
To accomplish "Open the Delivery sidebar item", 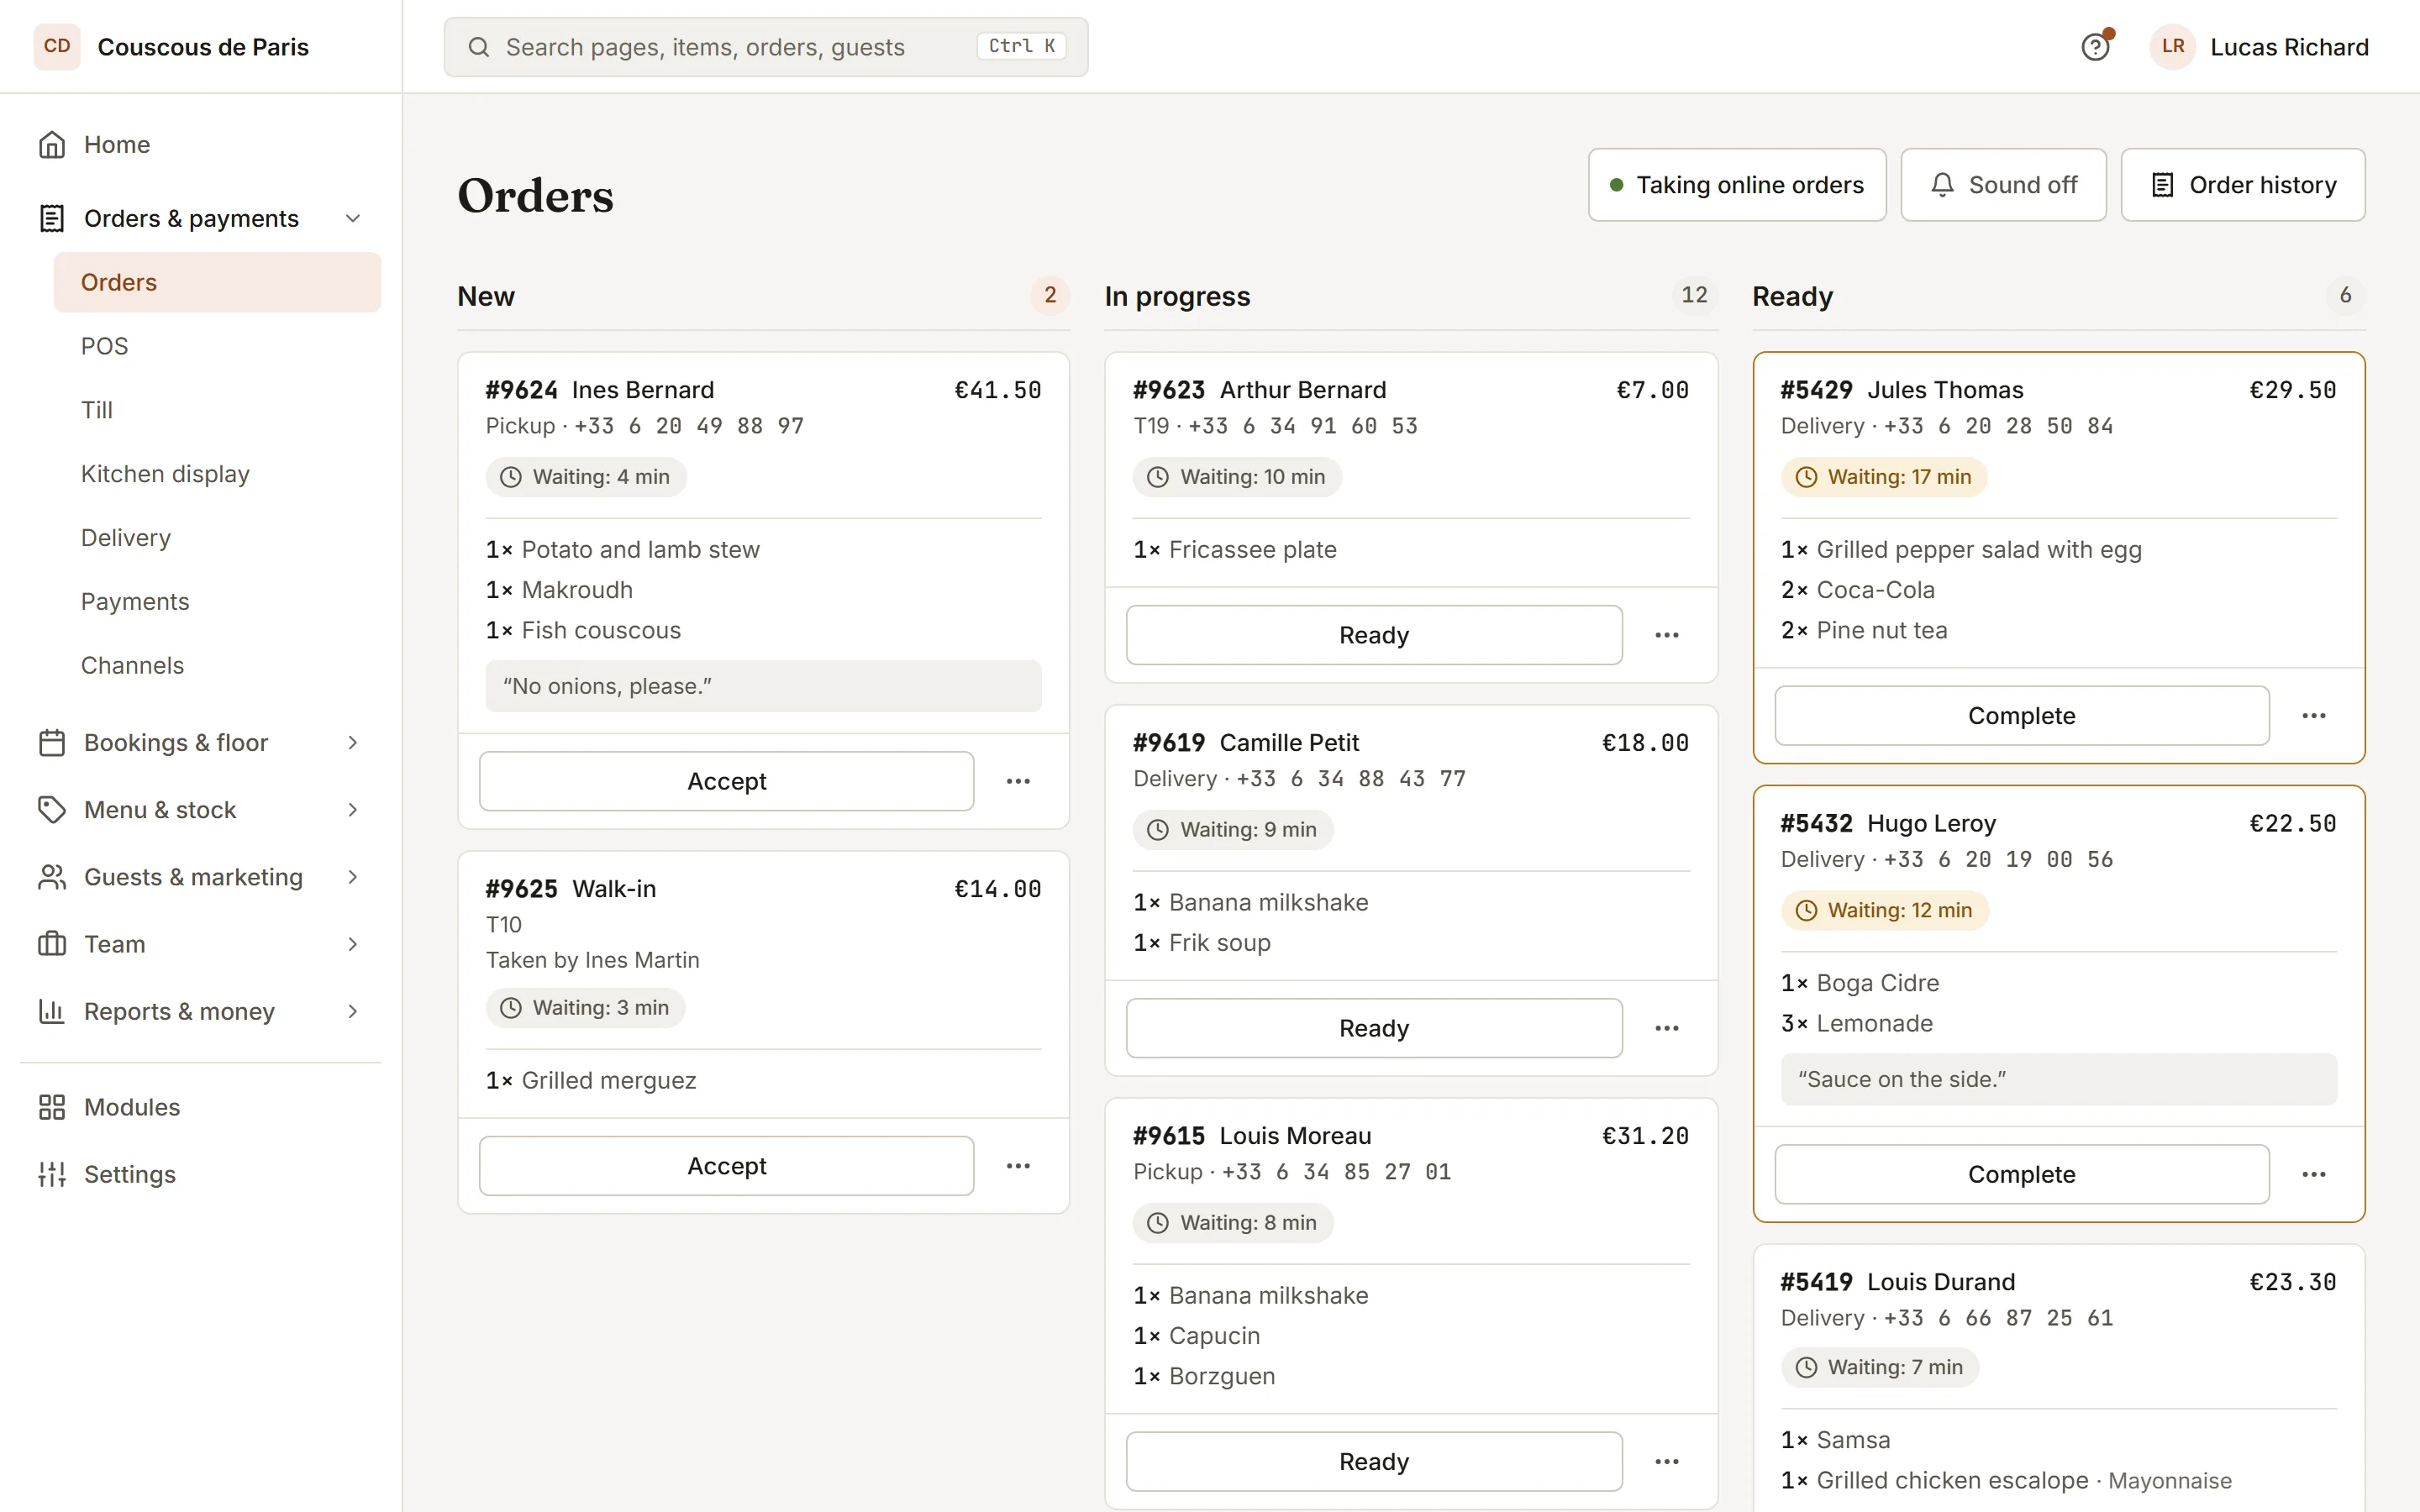I will coord(217,538).
